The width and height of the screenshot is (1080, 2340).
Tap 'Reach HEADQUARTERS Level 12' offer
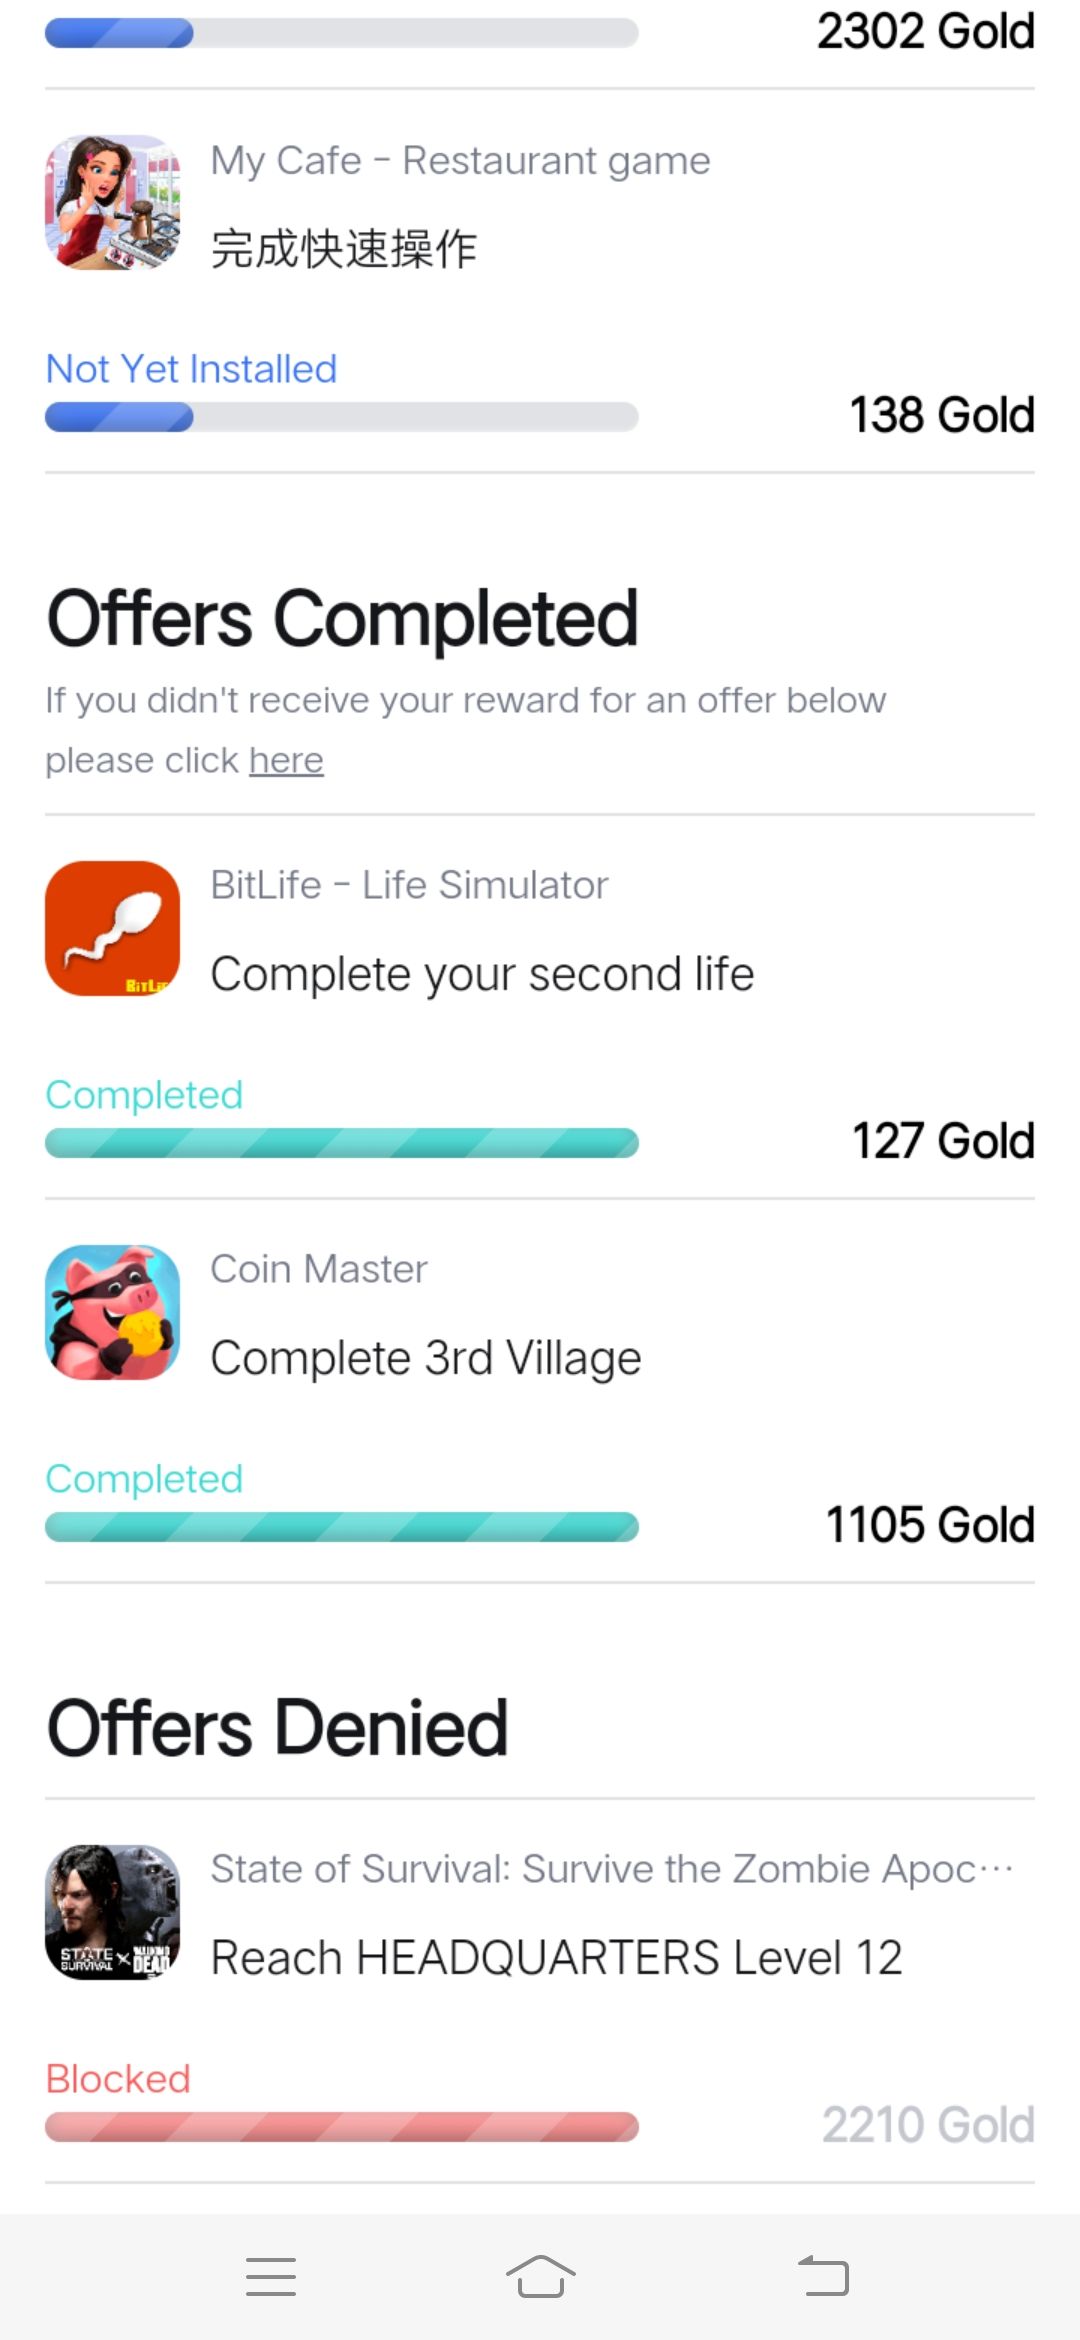click(556, 1958)
